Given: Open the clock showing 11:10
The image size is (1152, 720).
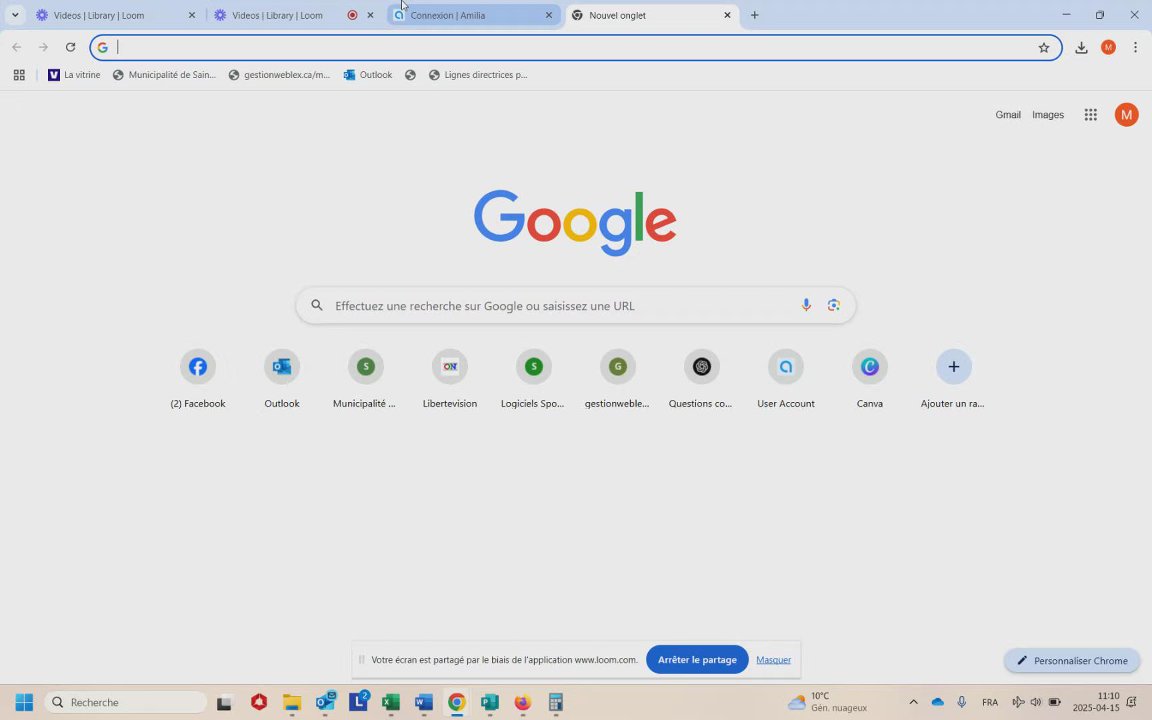Looking at the screenshot, I should 1095,702.
